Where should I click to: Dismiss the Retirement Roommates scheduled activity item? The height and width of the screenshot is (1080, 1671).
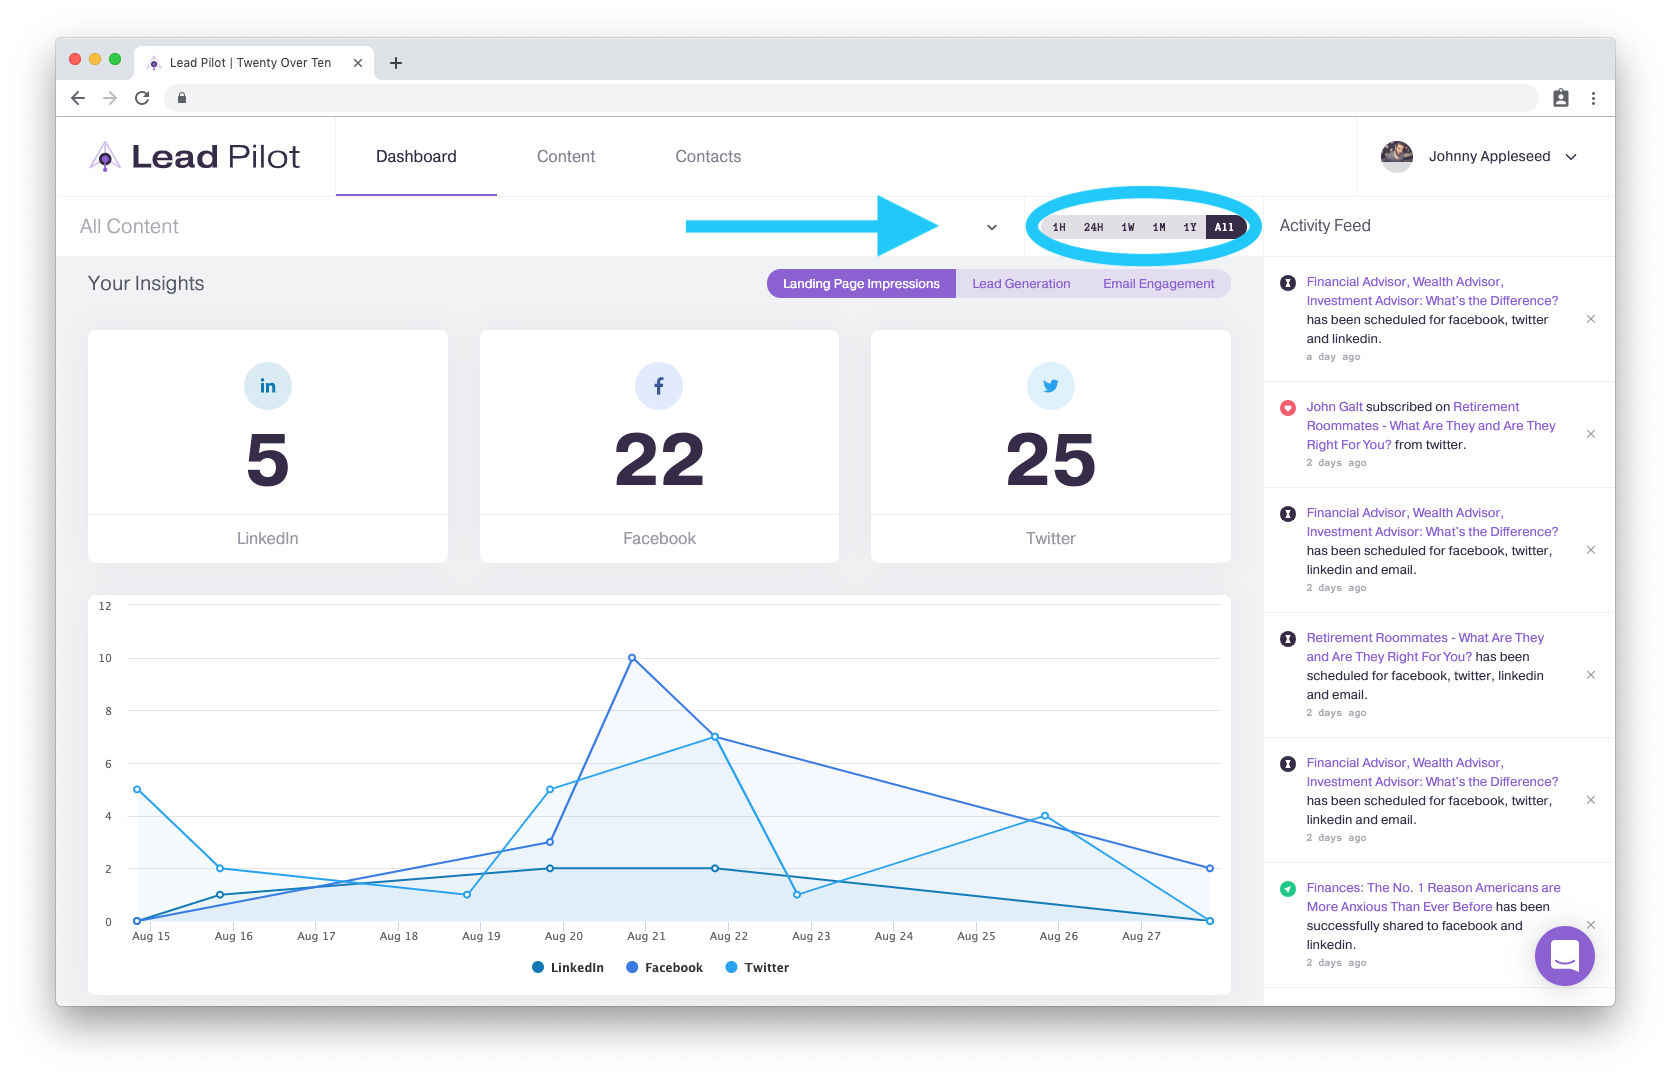point(1591,675)
